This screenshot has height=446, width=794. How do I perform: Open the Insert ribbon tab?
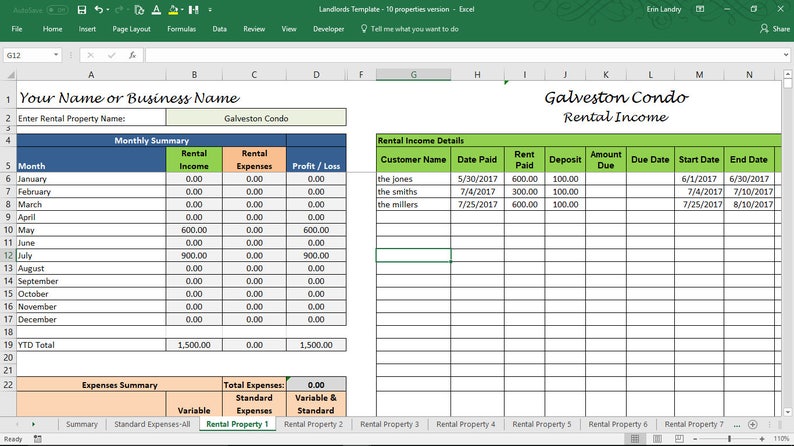point(87,29)
